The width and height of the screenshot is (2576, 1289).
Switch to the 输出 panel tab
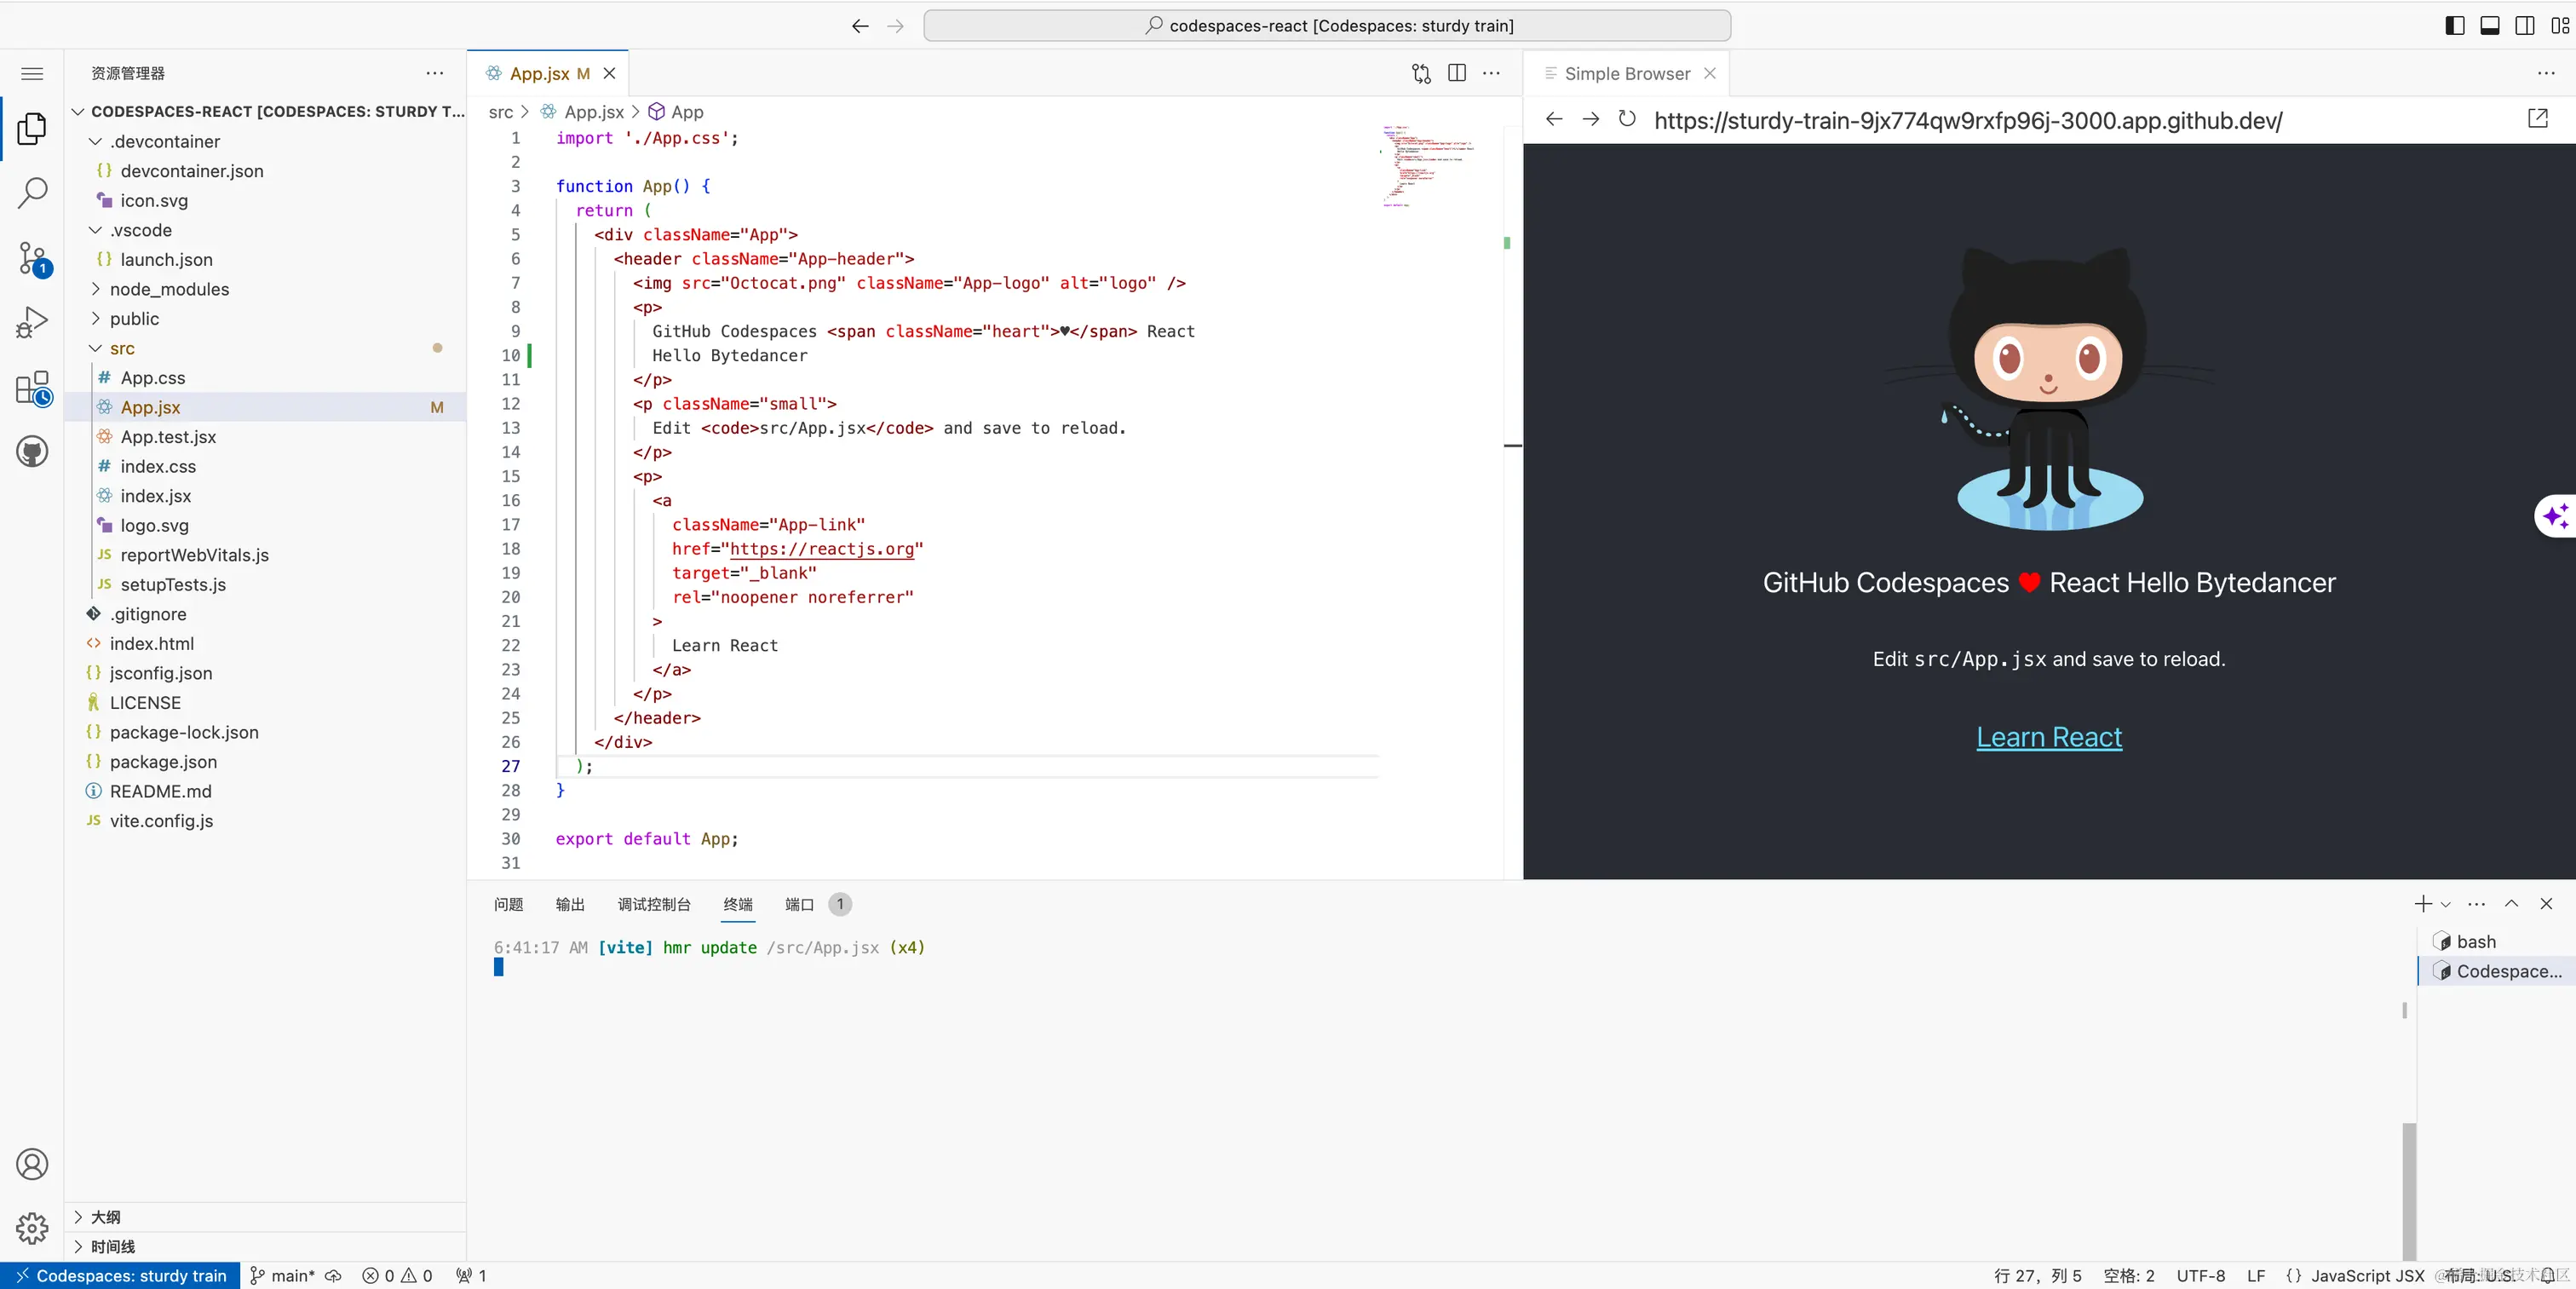click(x=570, y=904)
